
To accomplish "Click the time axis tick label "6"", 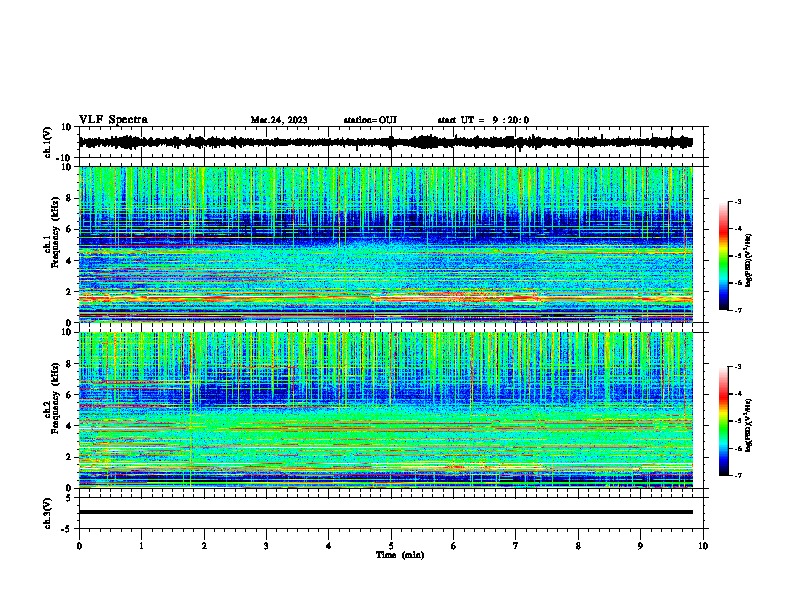I will click(454, 546).
